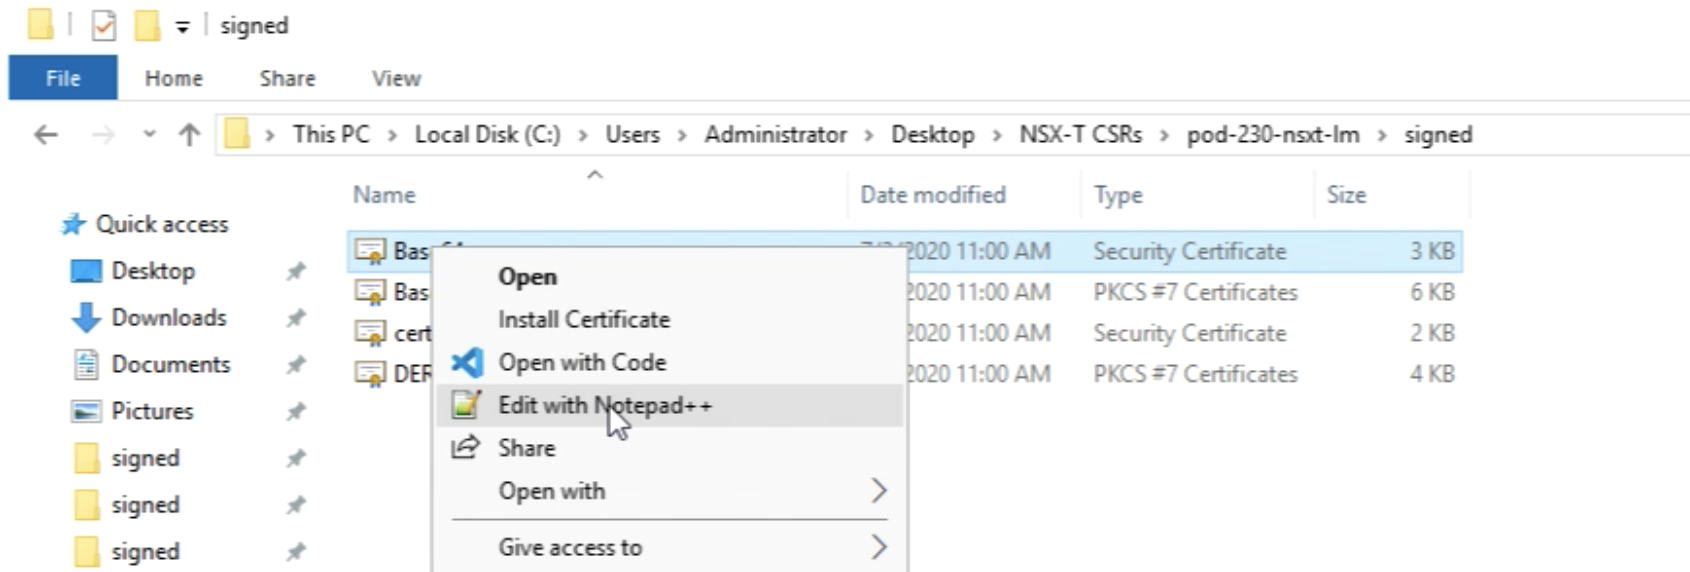Viewport: 1690px width, 572px height.
Task: Unpin Desktop using its pin icon
Action: (x=296, y=271)
